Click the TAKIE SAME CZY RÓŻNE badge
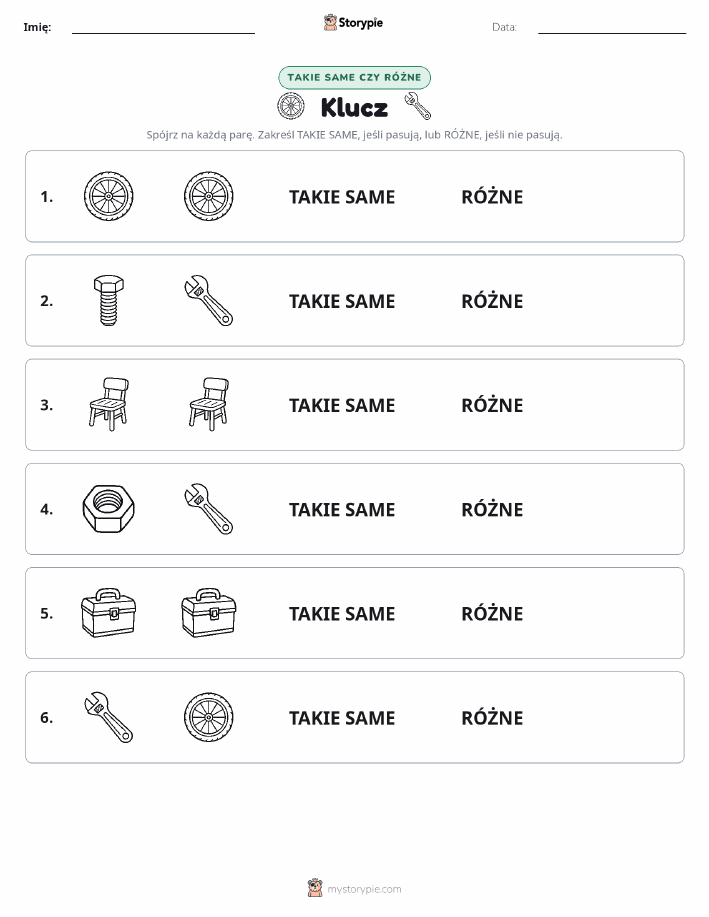The width and height of the screenshot is (709, 917). point(354,77)
